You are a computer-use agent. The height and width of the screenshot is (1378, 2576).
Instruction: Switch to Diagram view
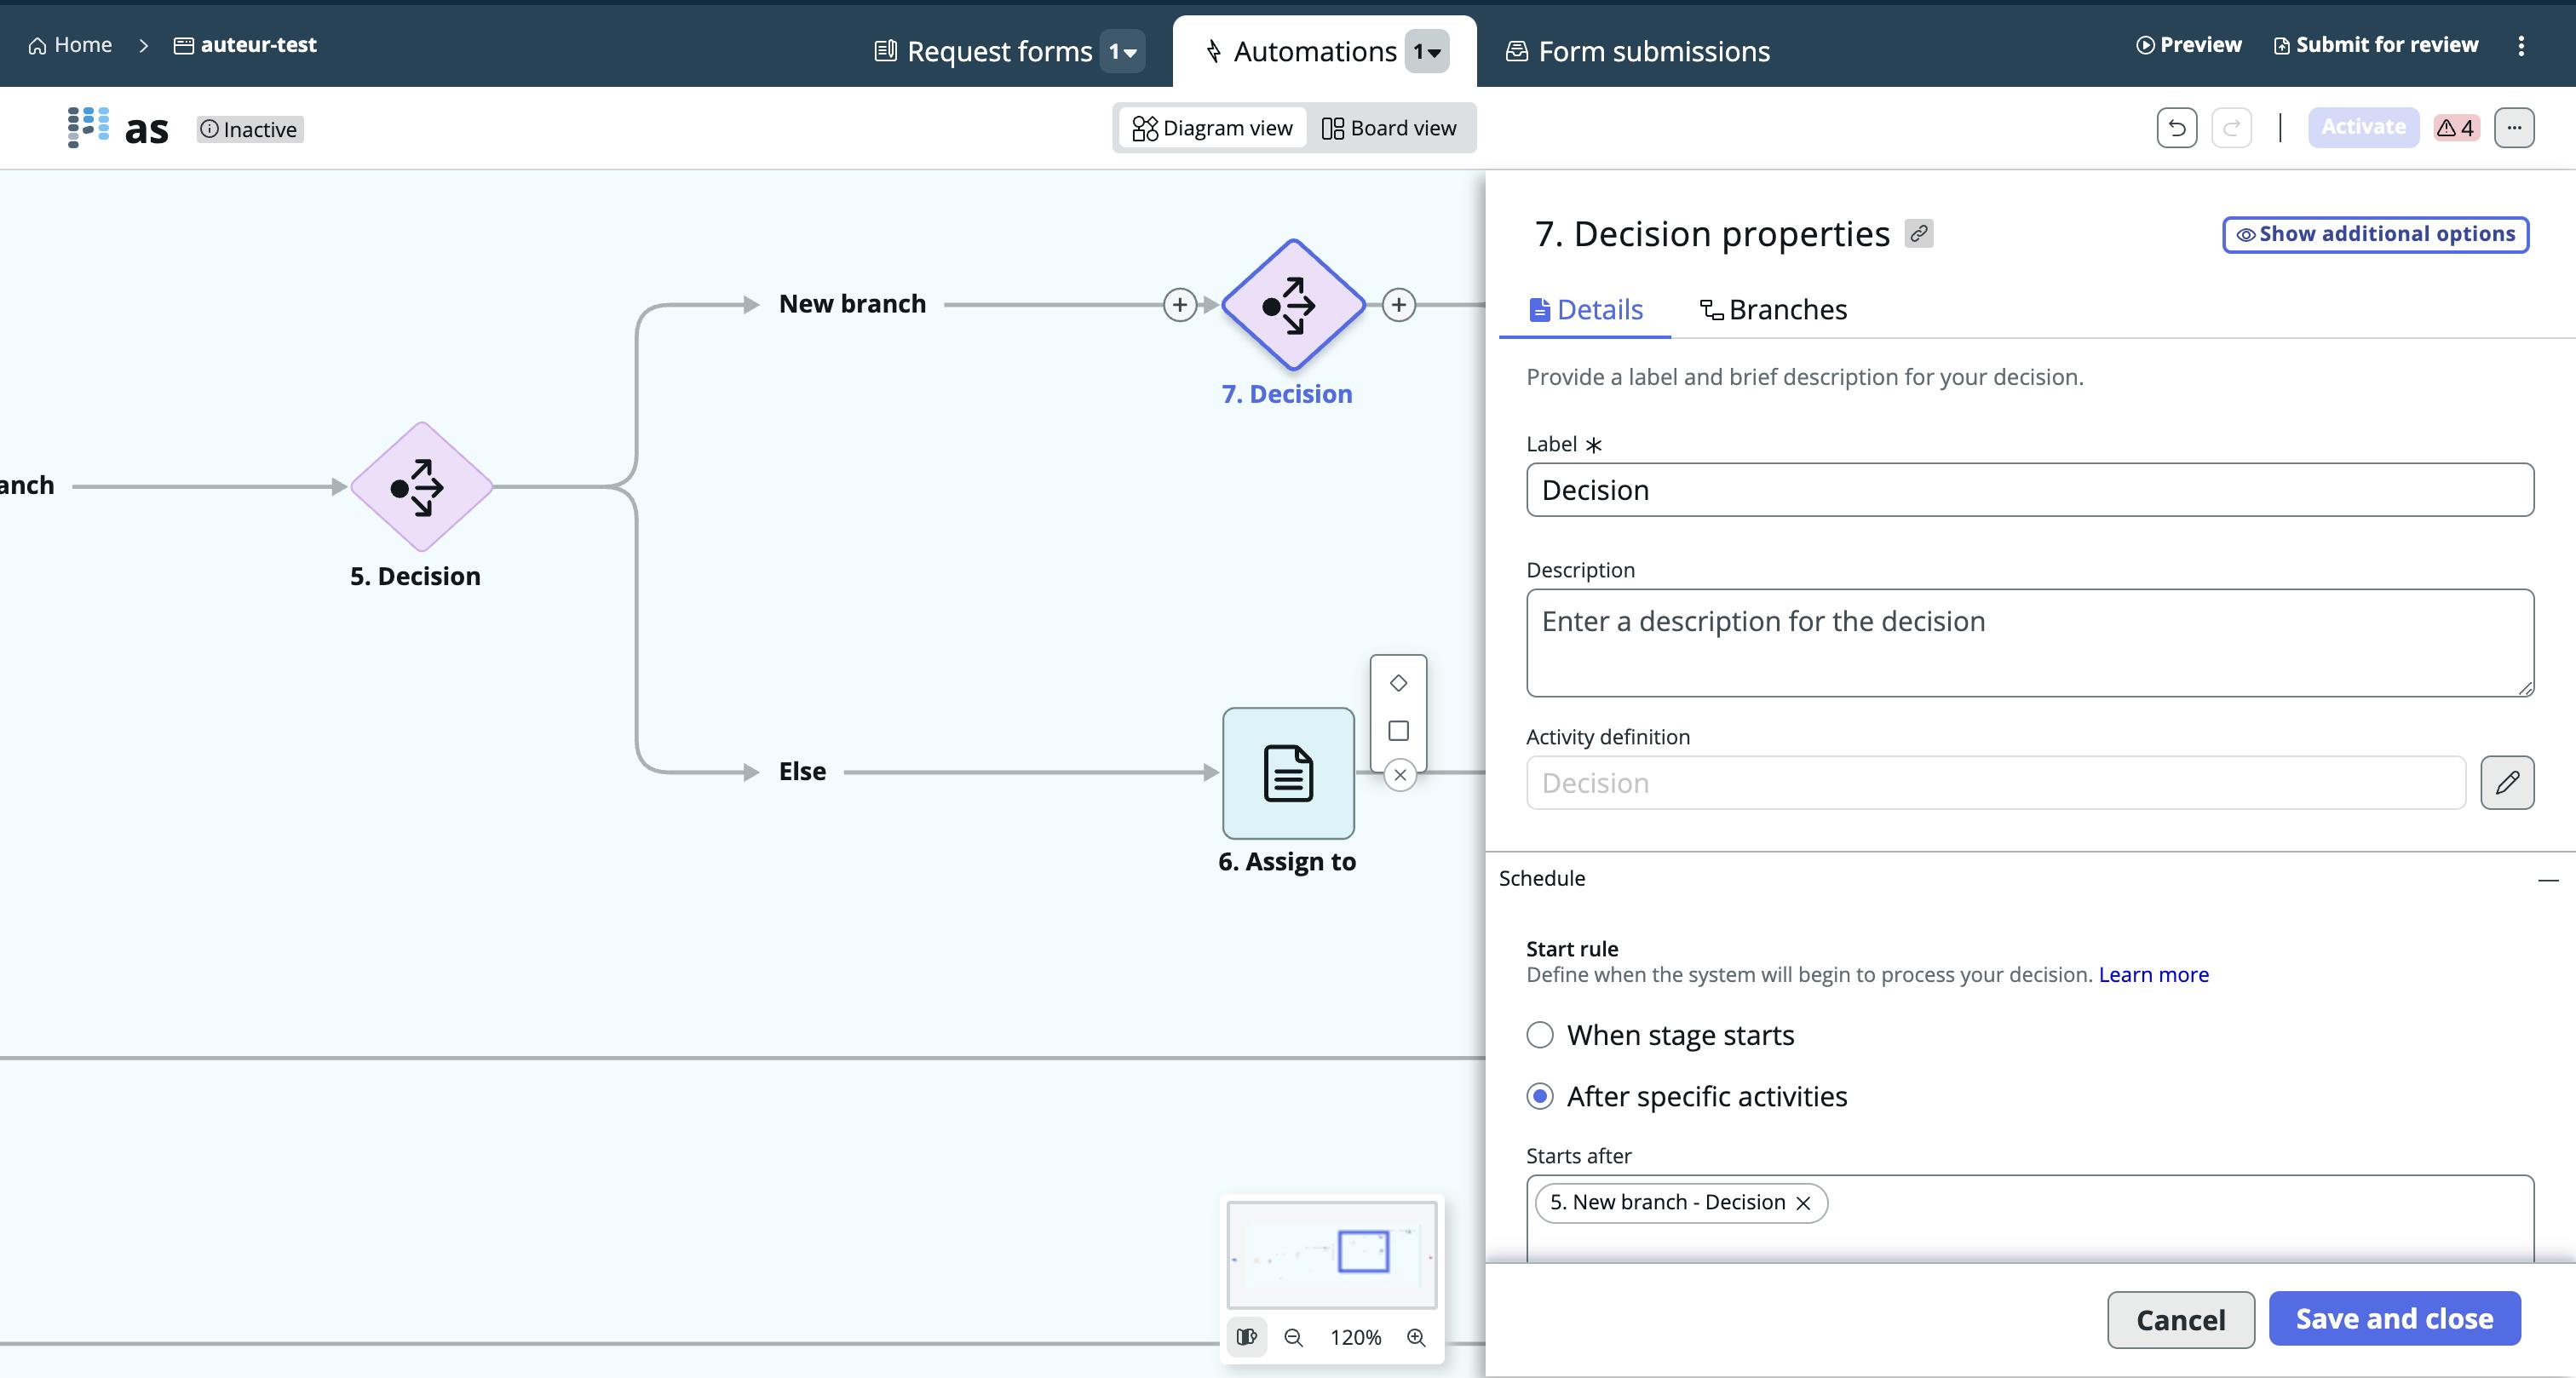click(1211, 128)
